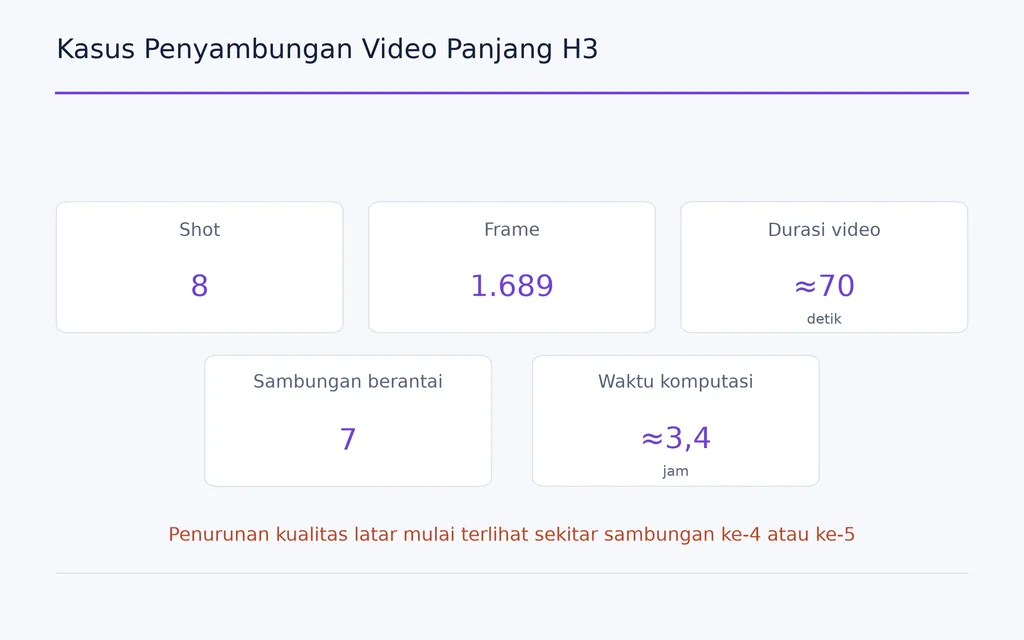Select the Durasi video label
1024x640 pixels.
click(824, 229)
